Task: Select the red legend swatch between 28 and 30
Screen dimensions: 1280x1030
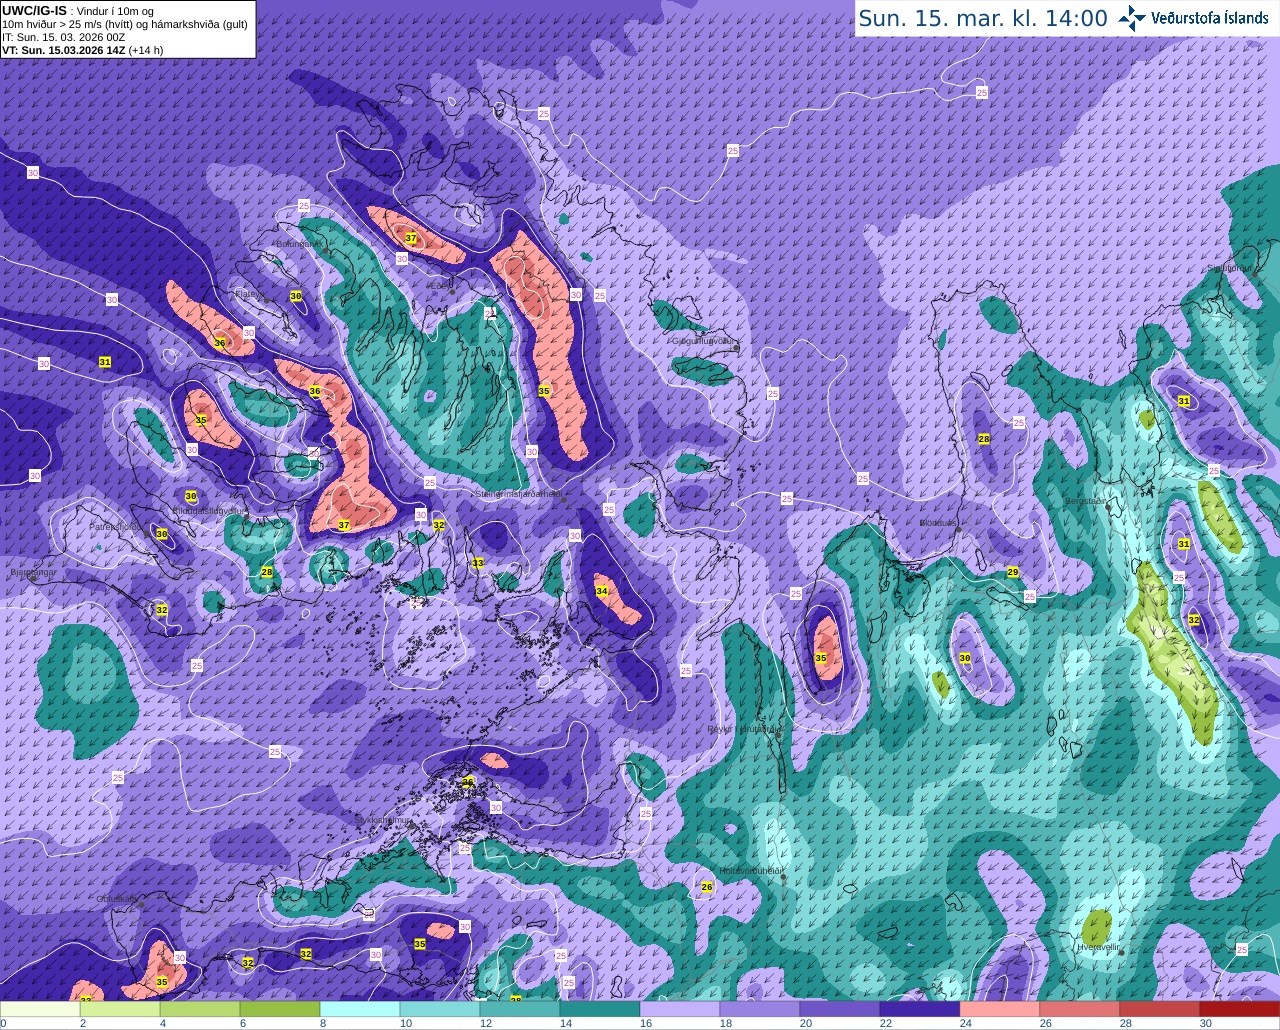Action: [x=1160, y=1009]
